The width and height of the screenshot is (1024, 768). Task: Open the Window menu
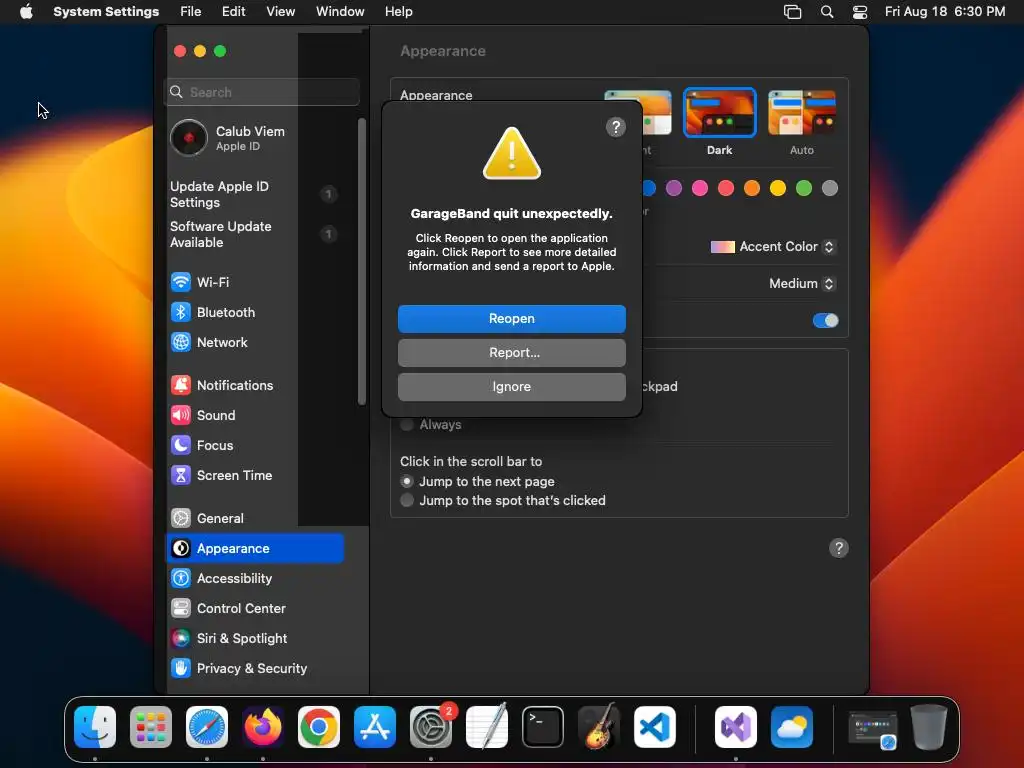(x=340, y=12)
